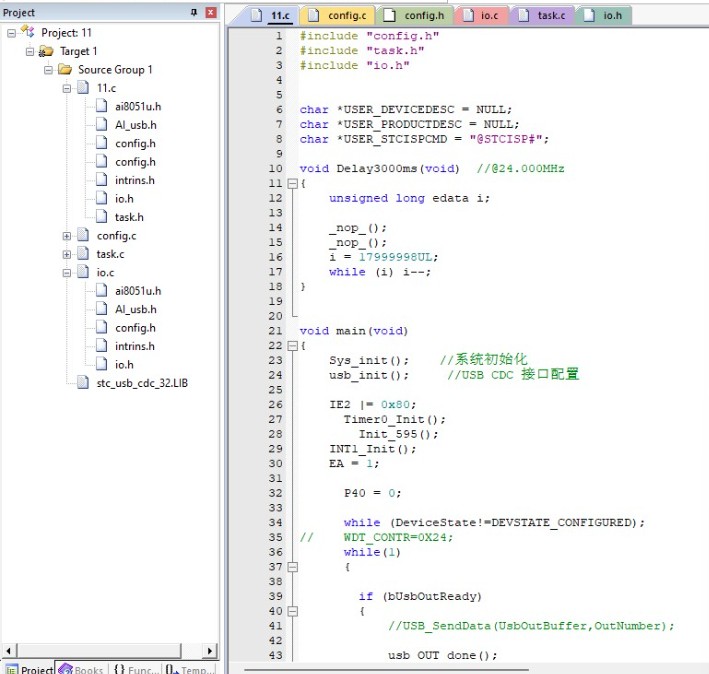709x674 pixels.
Task: Click the Project: 11 root icon
Action: [x=28, y=32]
